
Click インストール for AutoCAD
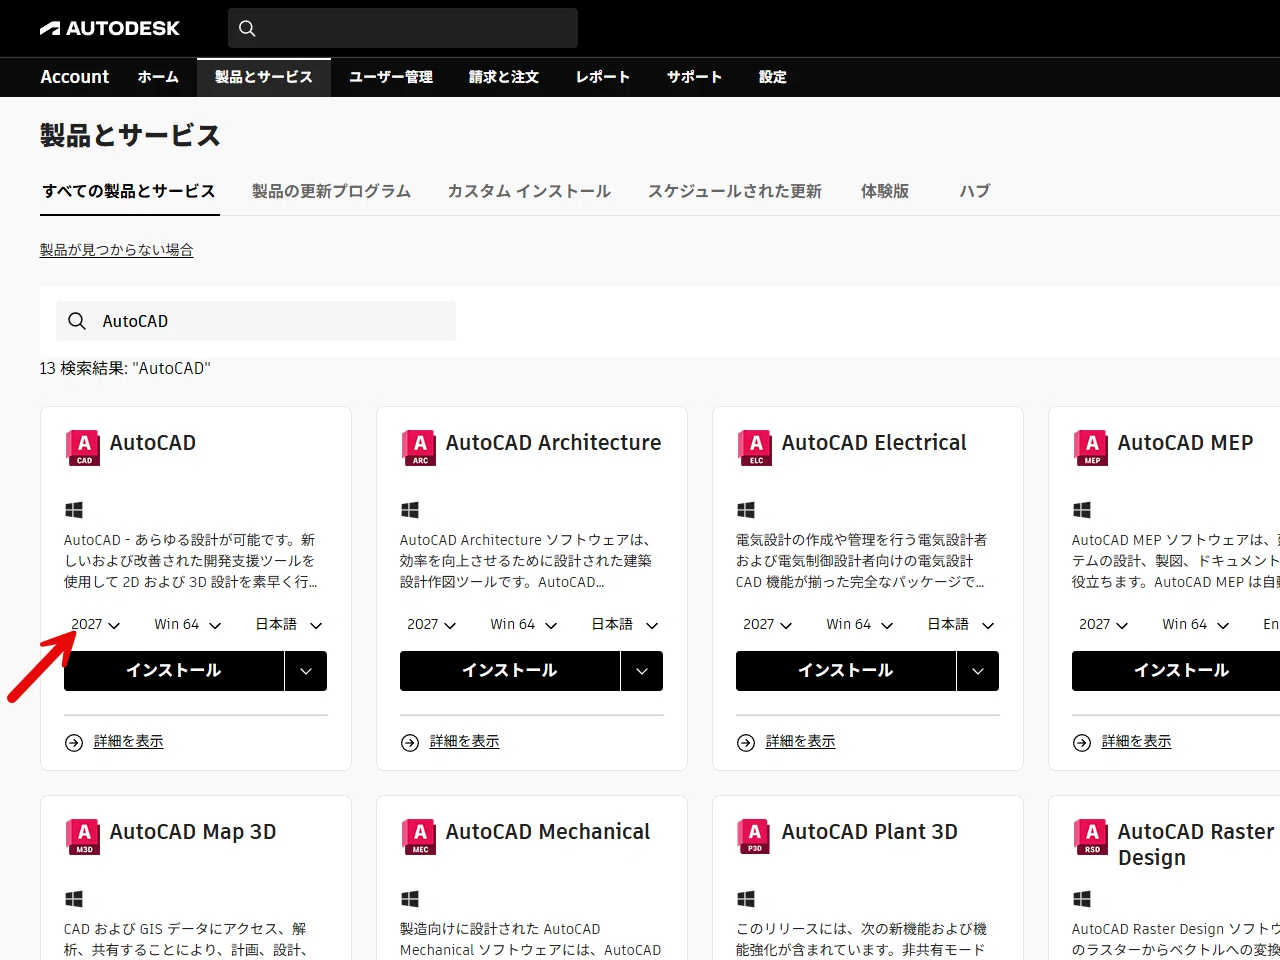(174, 671)
